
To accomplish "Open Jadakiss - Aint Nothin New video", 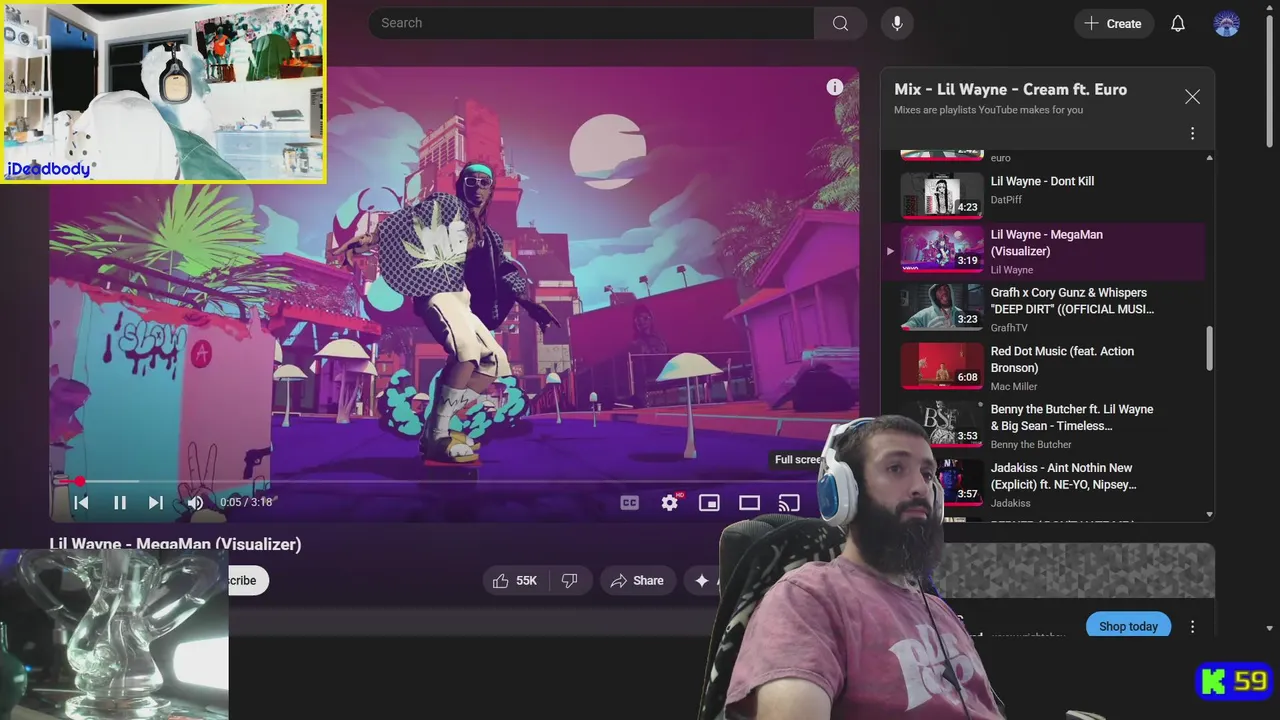I will [1064, 476].
